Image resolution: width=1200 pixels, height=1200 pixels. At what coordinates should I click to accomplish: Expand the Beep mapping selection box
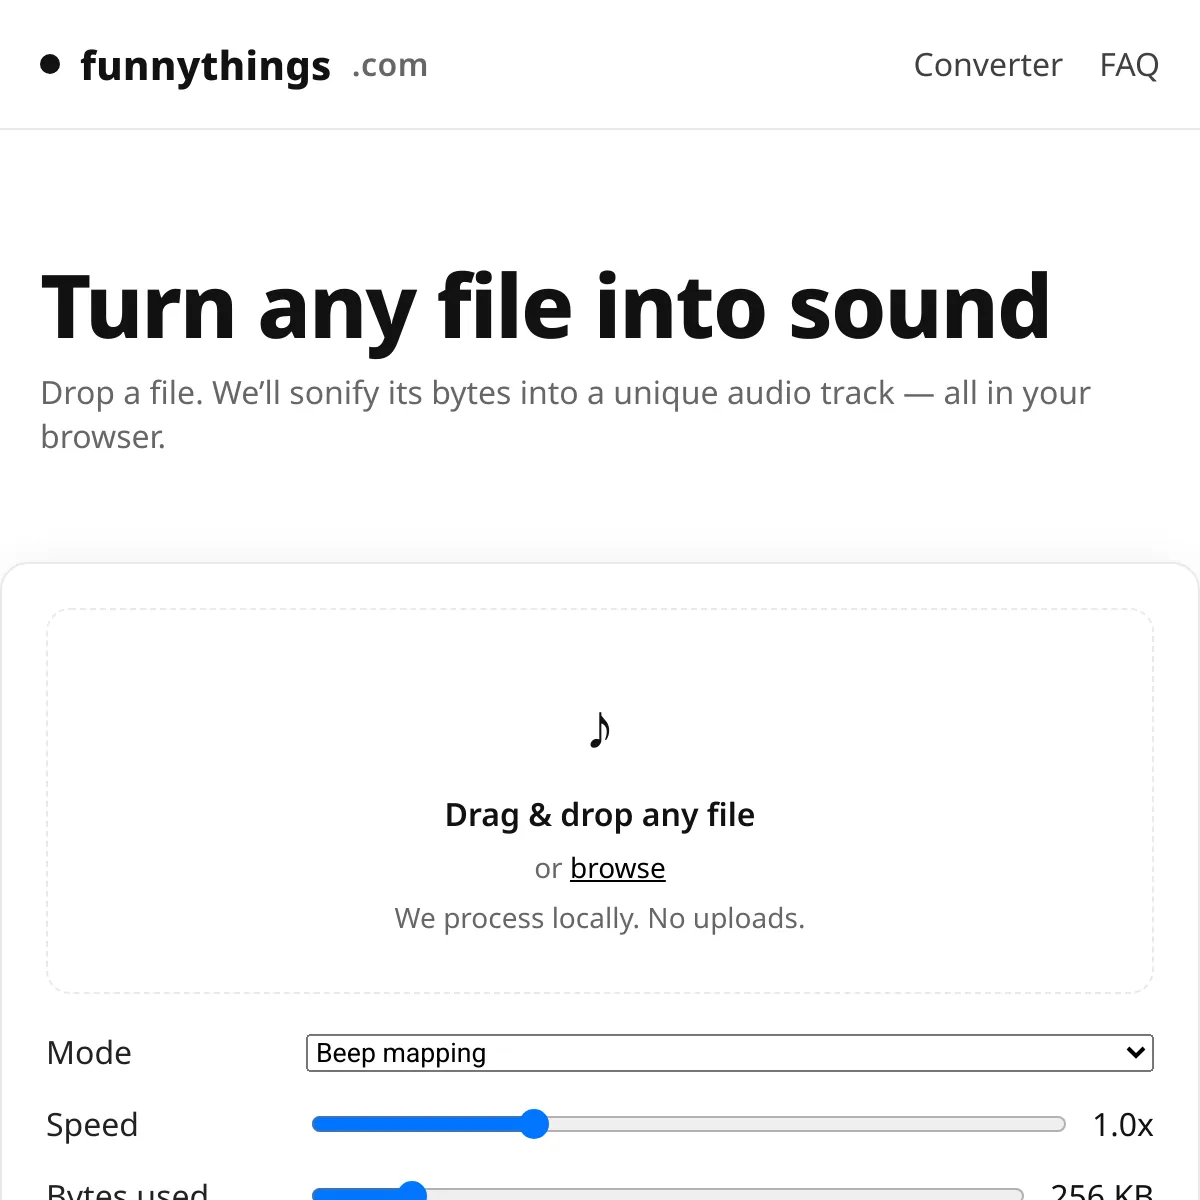[x=730, y=1052]
